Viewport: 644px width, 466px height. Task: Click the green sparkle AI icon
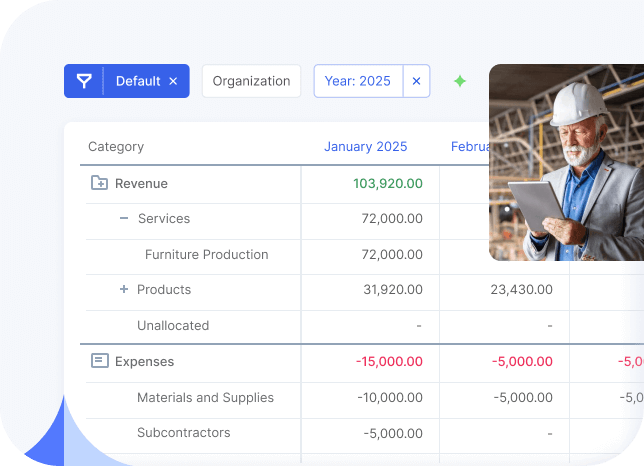(460, 82)
